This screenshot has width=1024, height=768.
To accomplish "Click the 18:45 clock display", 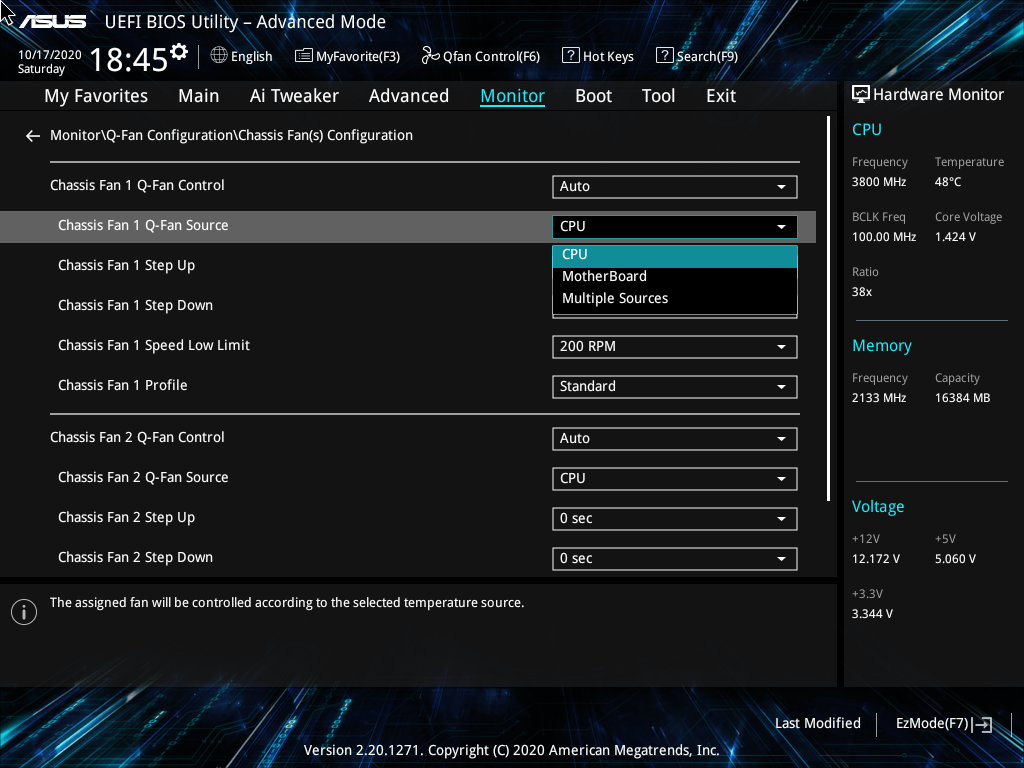I will (129, 59).
